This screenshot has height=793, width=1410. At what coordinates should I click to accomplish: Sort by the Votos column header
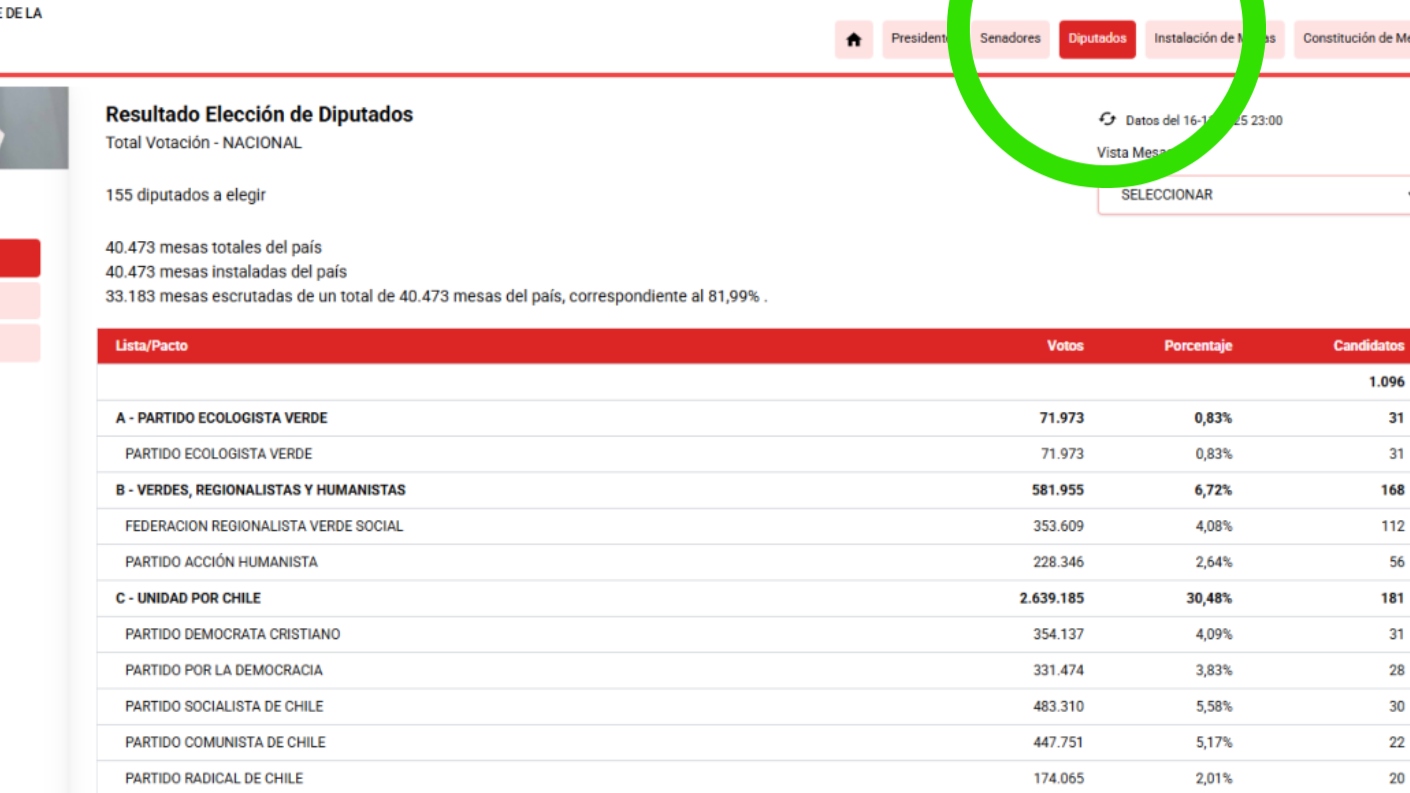pyautogui.click(x=1065, y=346)
